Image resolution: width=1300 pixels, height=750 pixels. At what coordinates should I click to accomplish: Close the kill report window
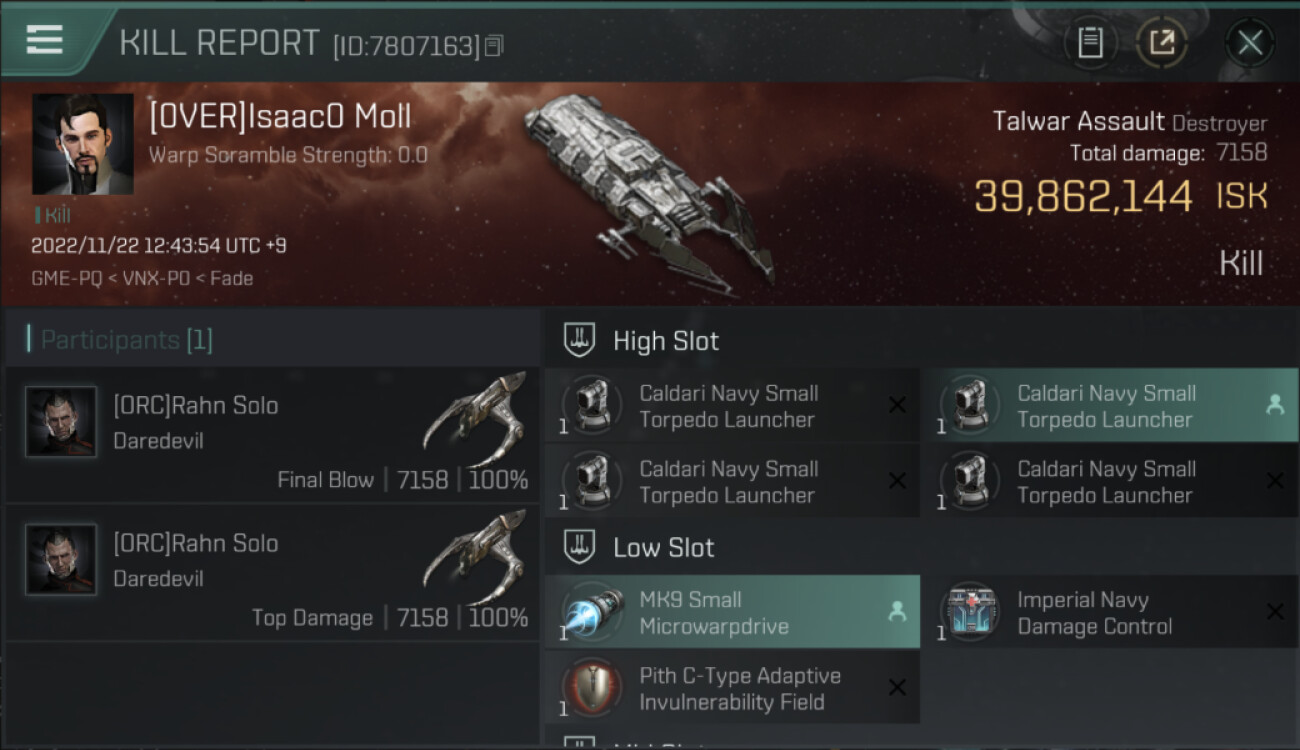[1250, 42]
